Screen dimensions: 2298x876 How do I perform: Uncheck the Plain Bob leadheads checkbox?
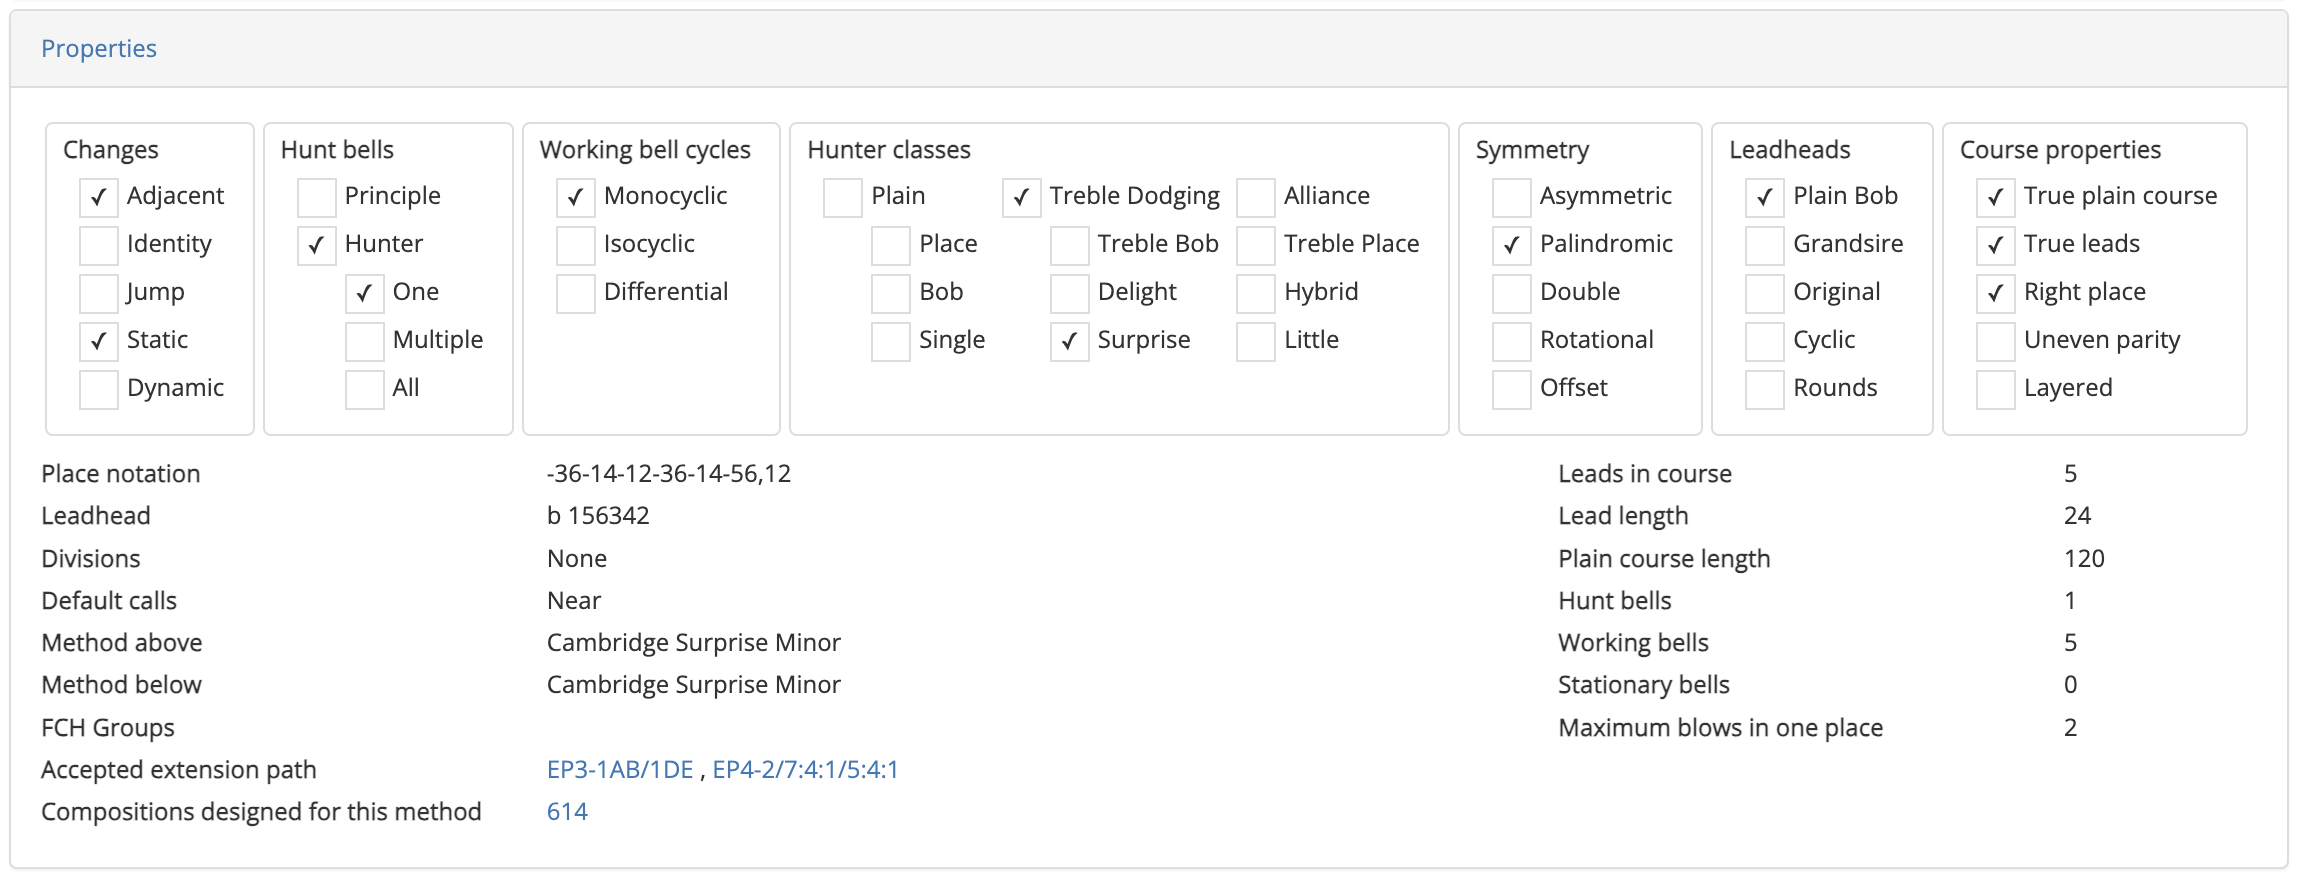[1765, 197]
